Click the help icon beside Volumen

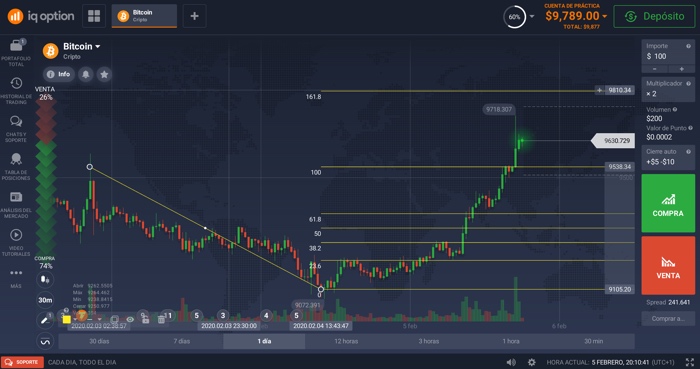point(675,109)
